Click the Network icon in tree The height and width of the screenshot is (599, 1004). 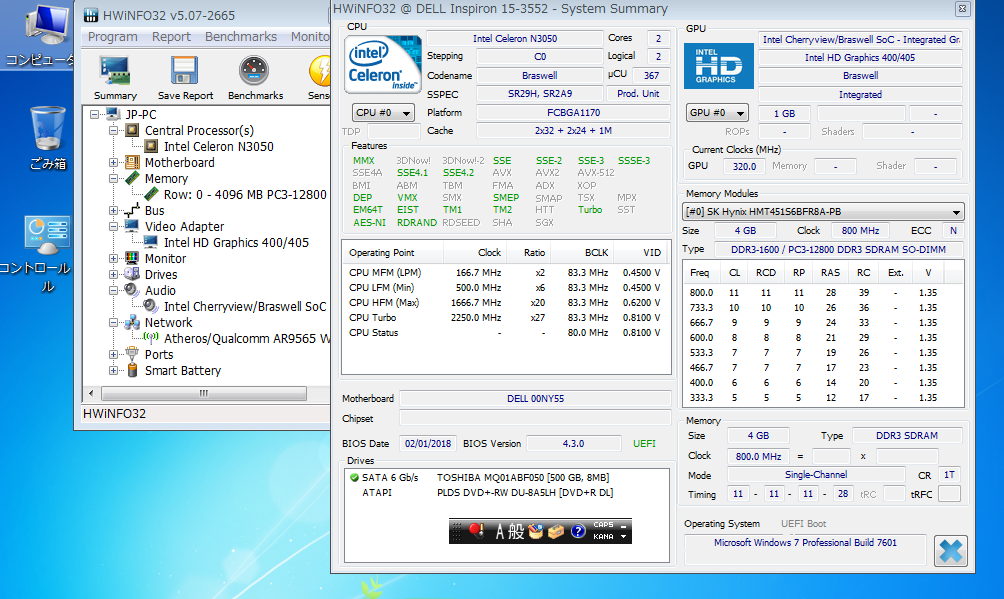(133, 322)
